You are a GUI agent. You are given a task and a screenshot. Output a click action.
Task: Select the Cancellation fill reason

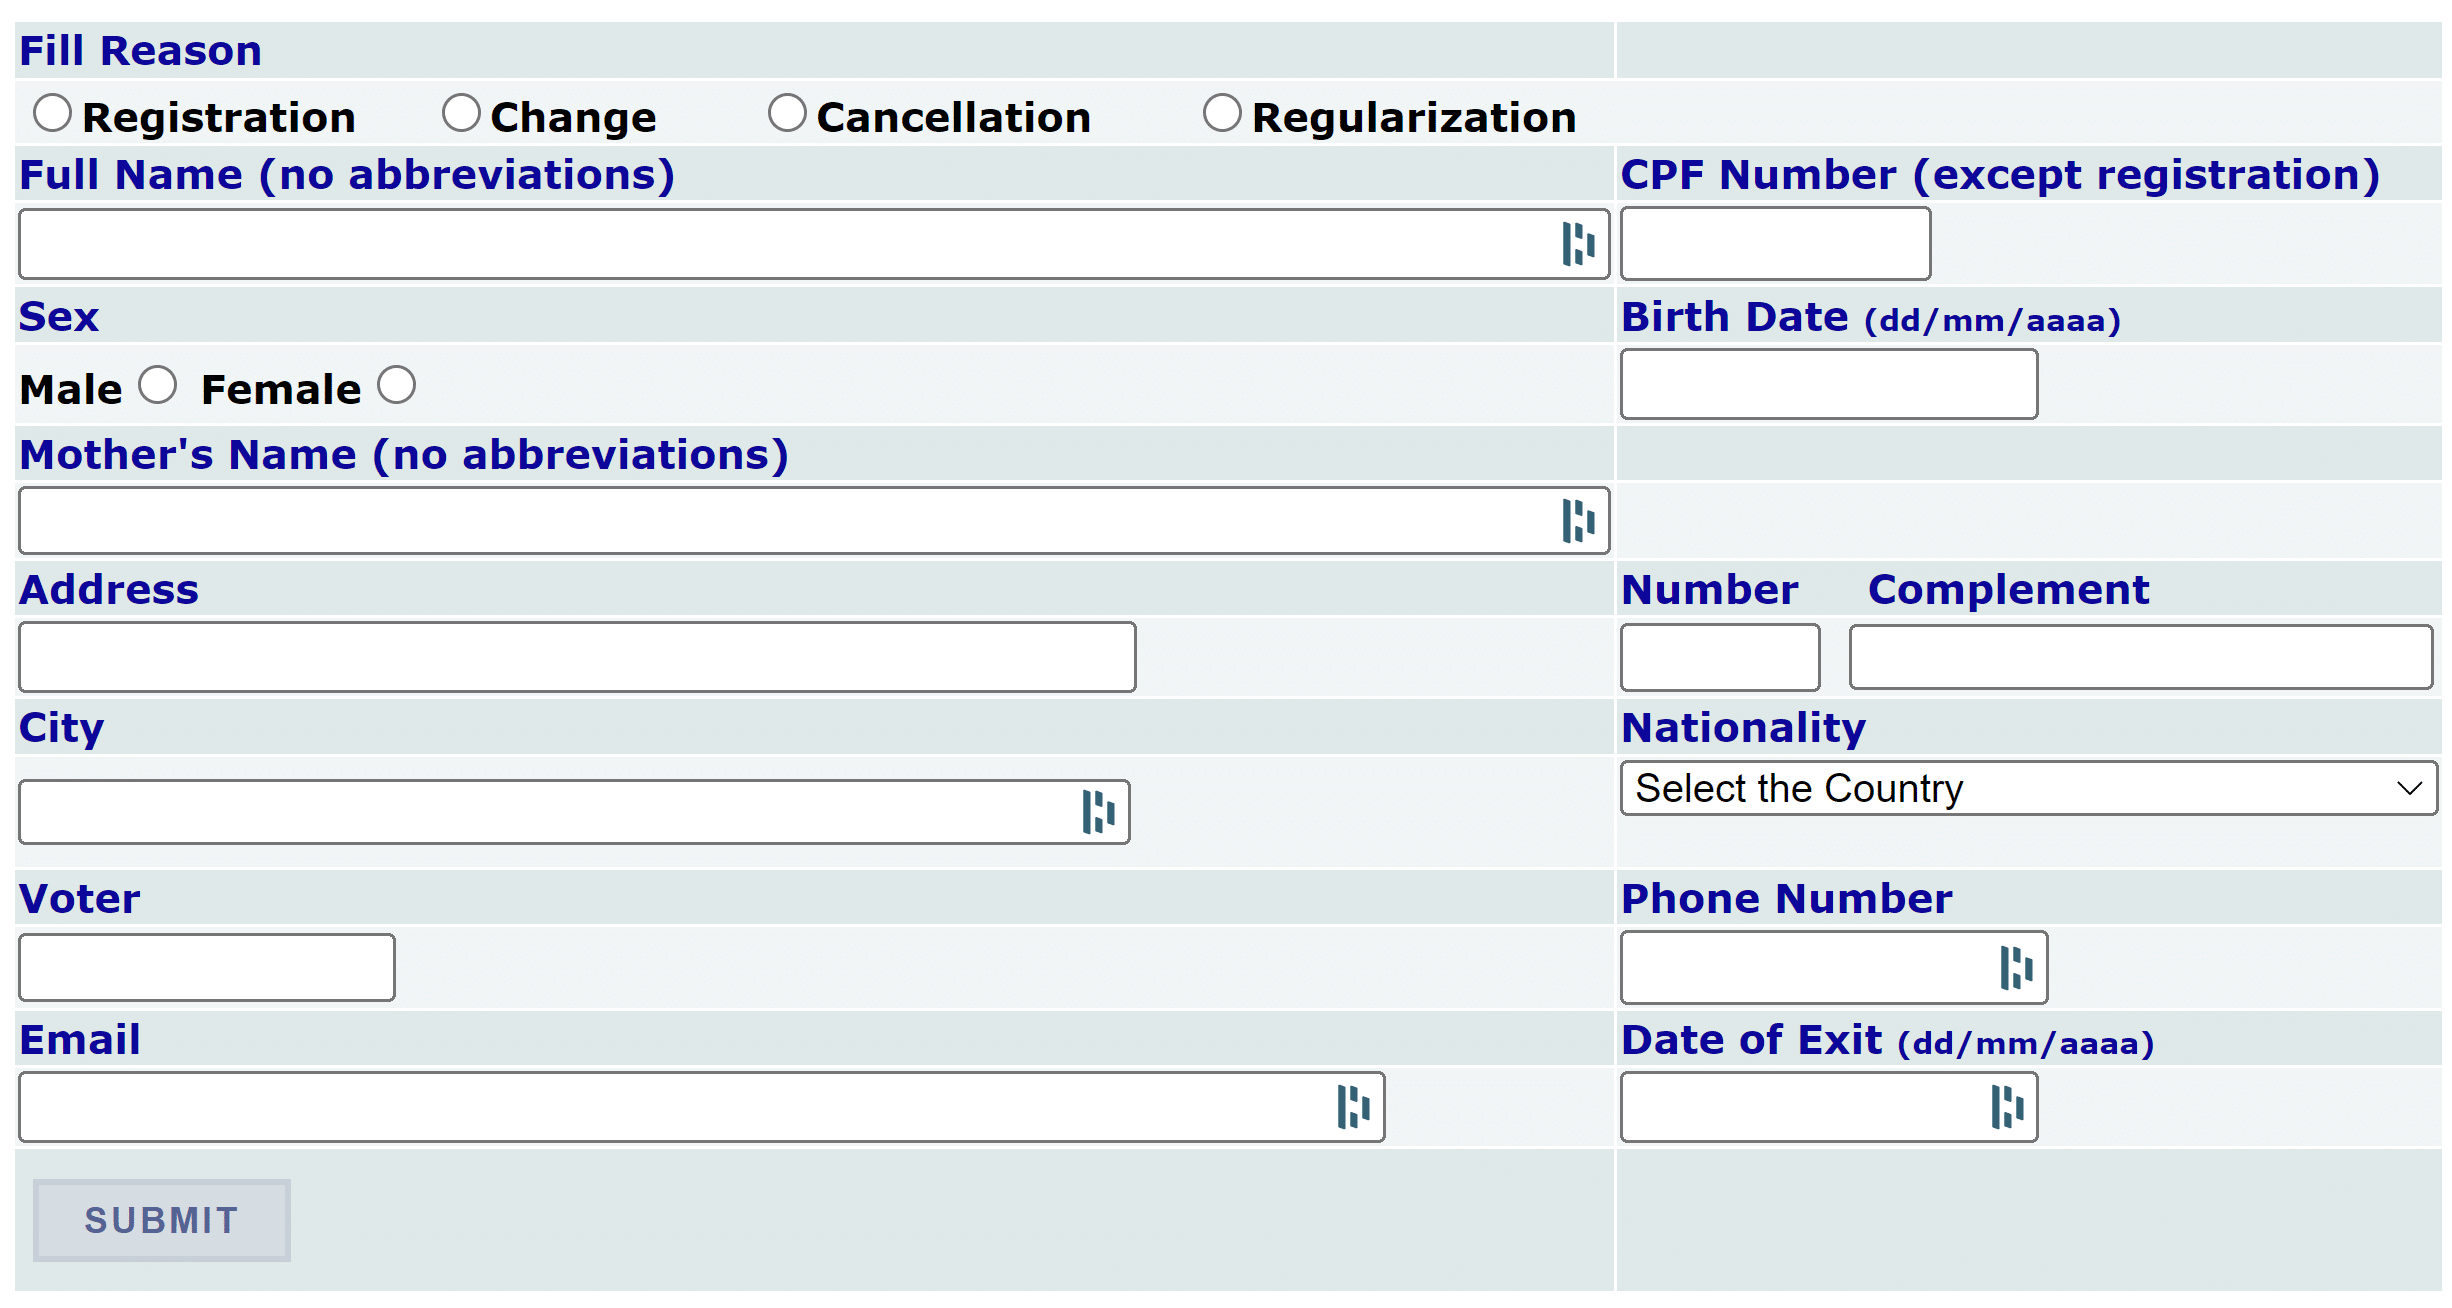click(787, 113)
